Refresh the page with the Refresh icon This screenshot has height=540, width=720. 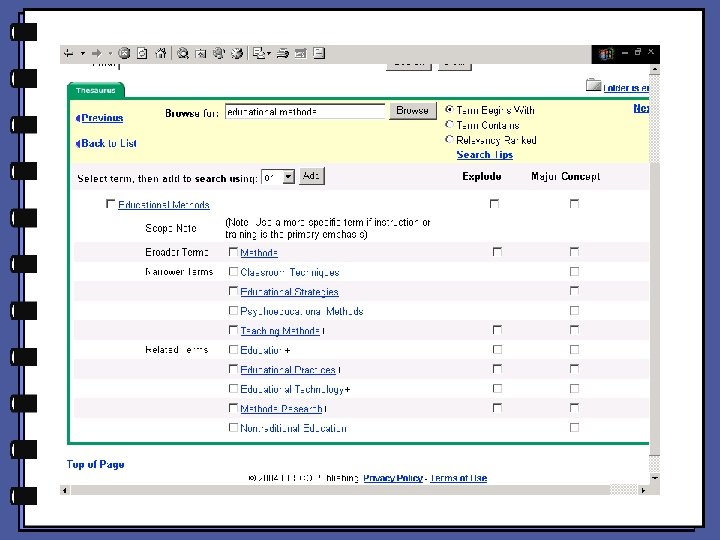pos(142,53)
